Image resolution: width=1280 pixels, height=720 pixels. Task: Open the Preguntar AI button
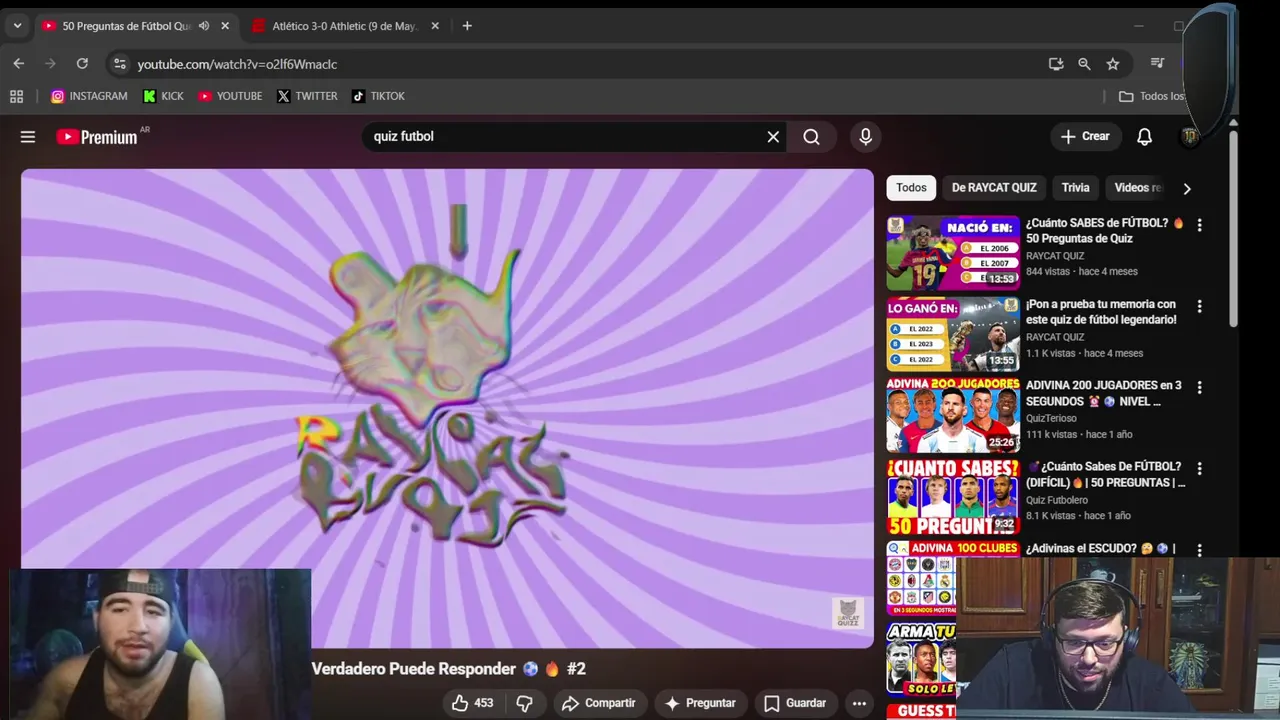tap(700, 703)
